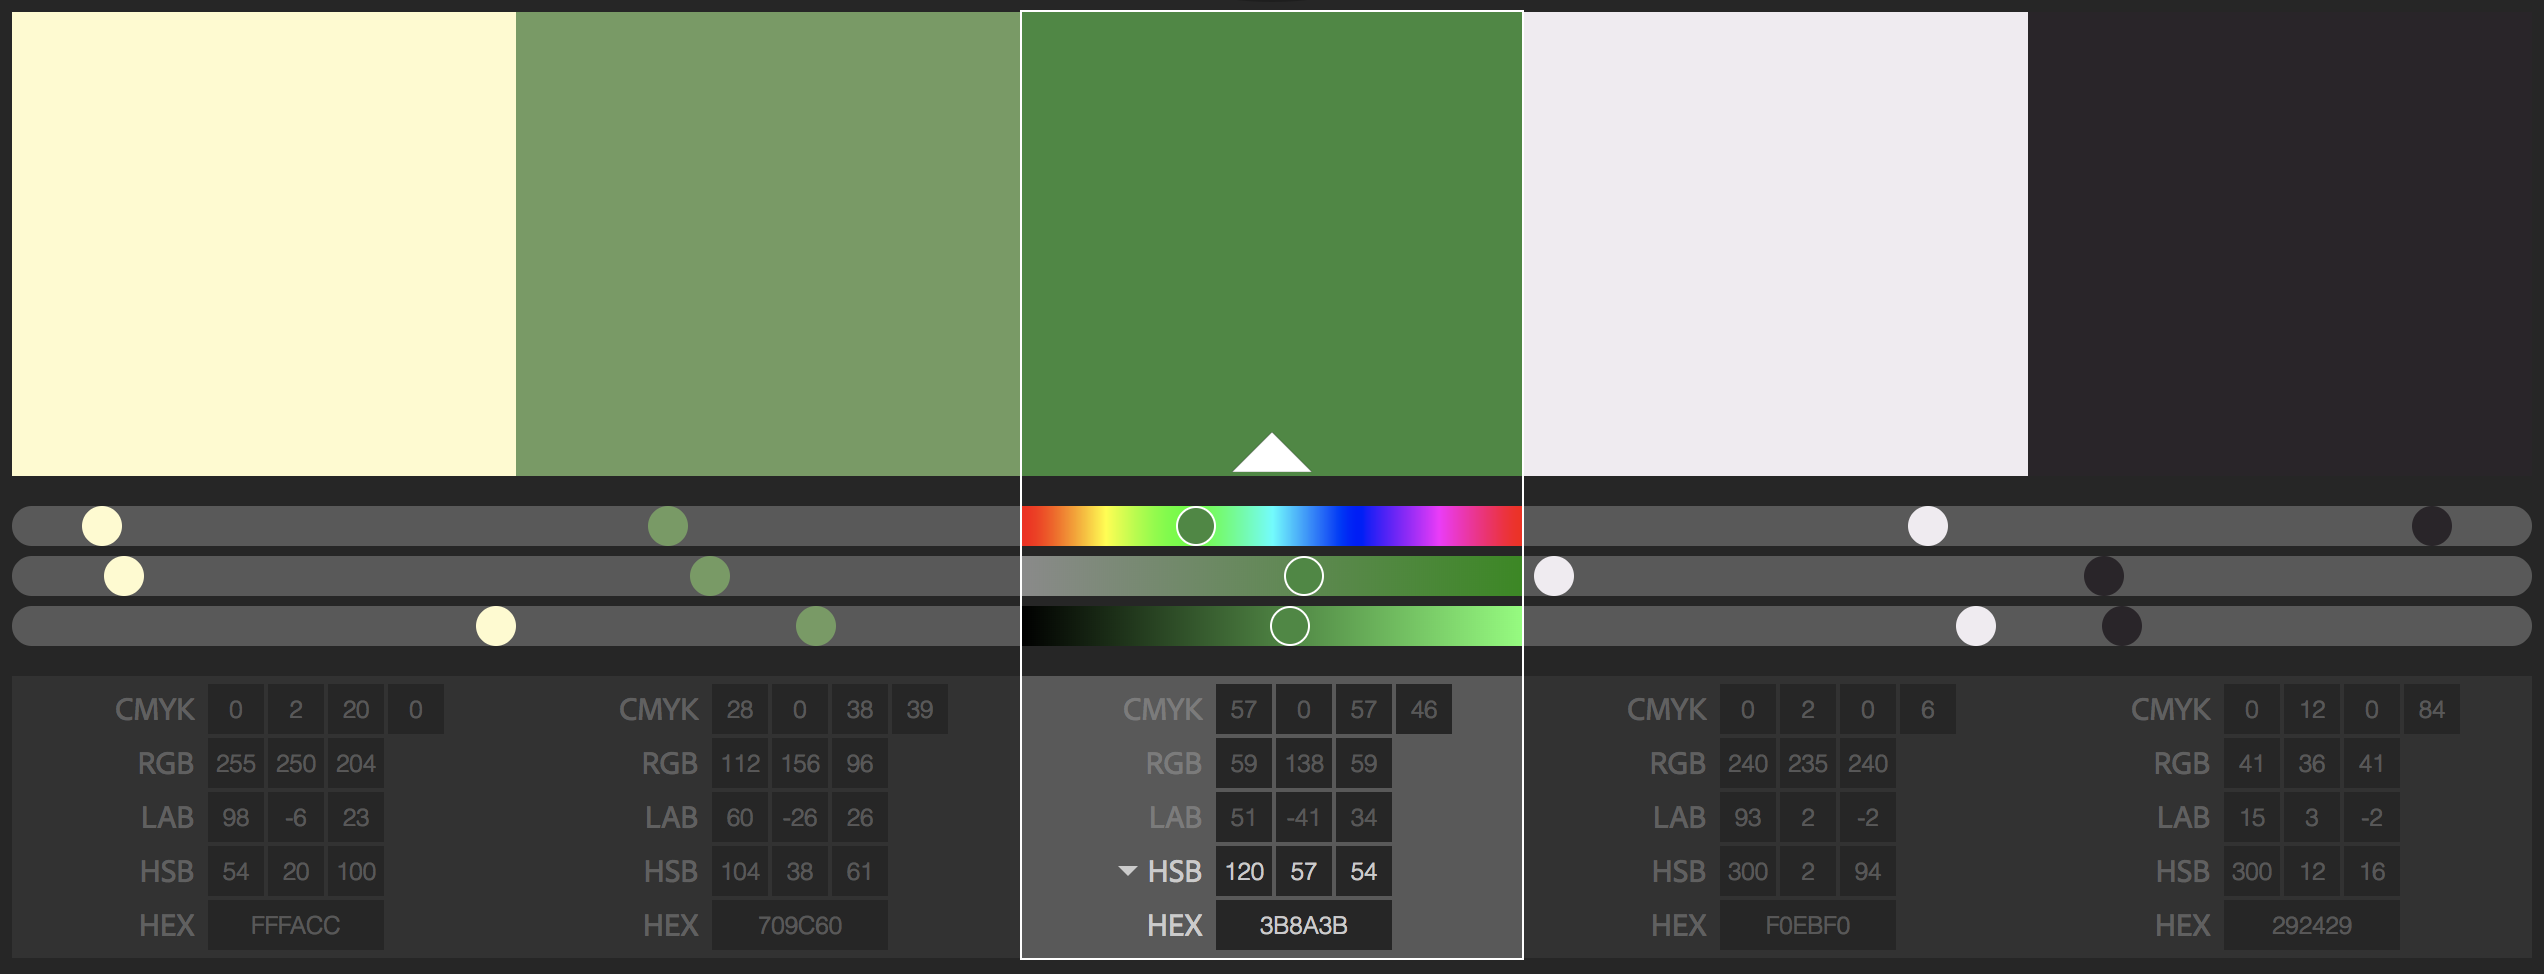The width and height of the screenshot is (2544, 974).
Task: Click the HEX field showing FFFACC
Action: (296, 925)
